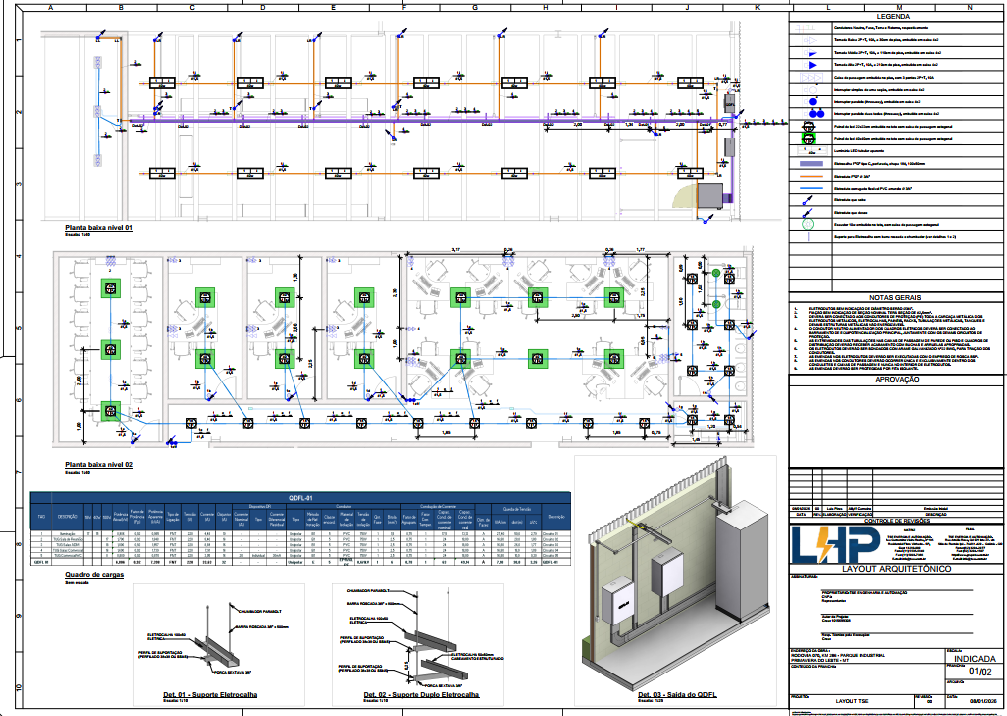
Task: Click the "Det. 03 - Saída do QDFL" caption
Action: pyautogui.click(x=678, y=694)
